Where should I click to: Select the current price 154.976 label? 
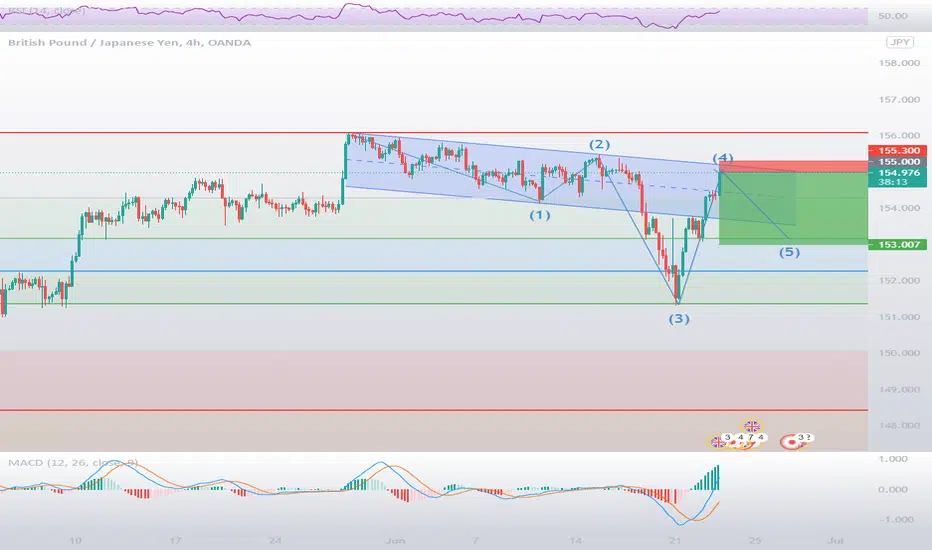tap(897, 172)
